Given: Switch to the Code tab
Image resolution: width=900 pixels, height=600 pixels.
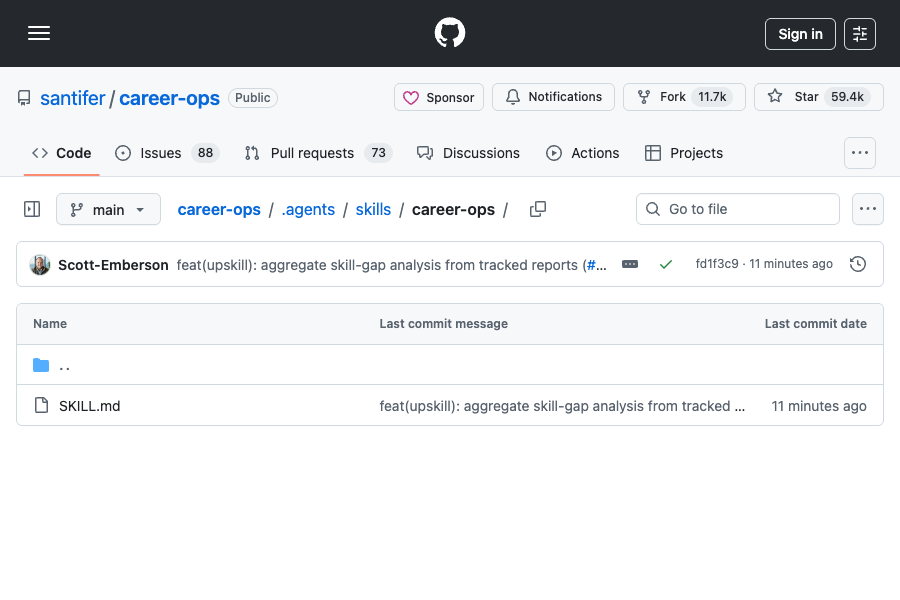Looking at the screenshot, I should click(x=61, y=153).
